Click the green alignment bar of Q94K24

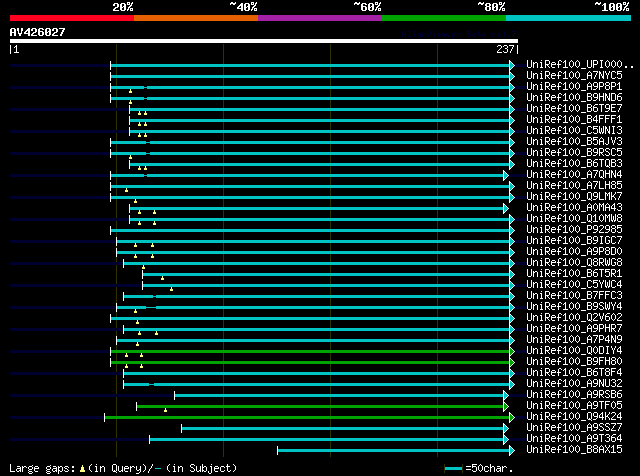[x=307, y=418]
